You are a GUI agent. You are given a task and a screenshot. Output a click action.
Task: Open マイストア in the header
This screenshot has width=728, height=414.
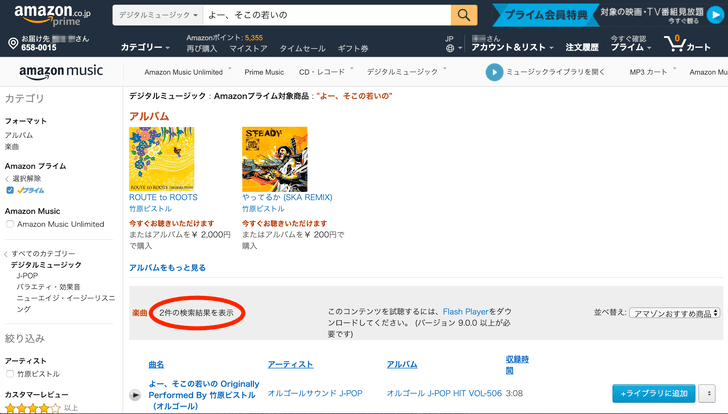248,48
